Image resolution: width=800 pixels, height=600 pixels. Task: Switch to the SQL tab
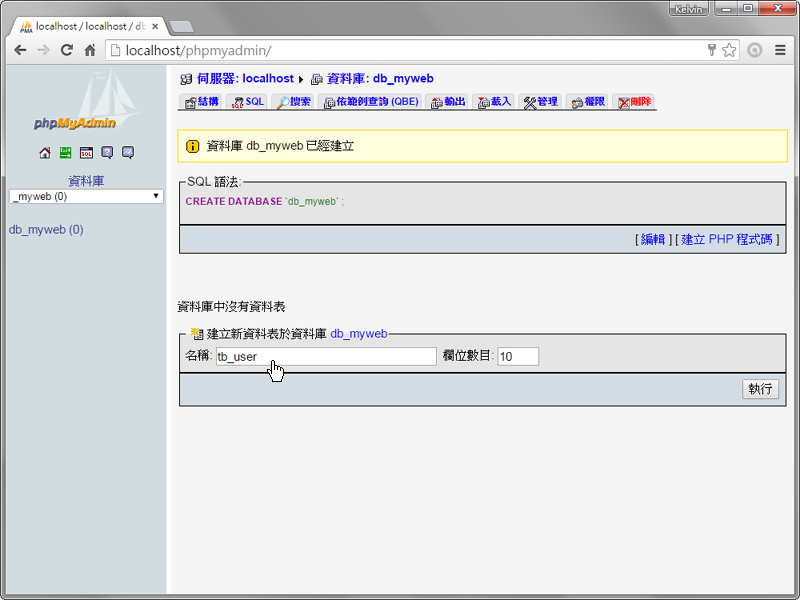click(x=247, y=101)
